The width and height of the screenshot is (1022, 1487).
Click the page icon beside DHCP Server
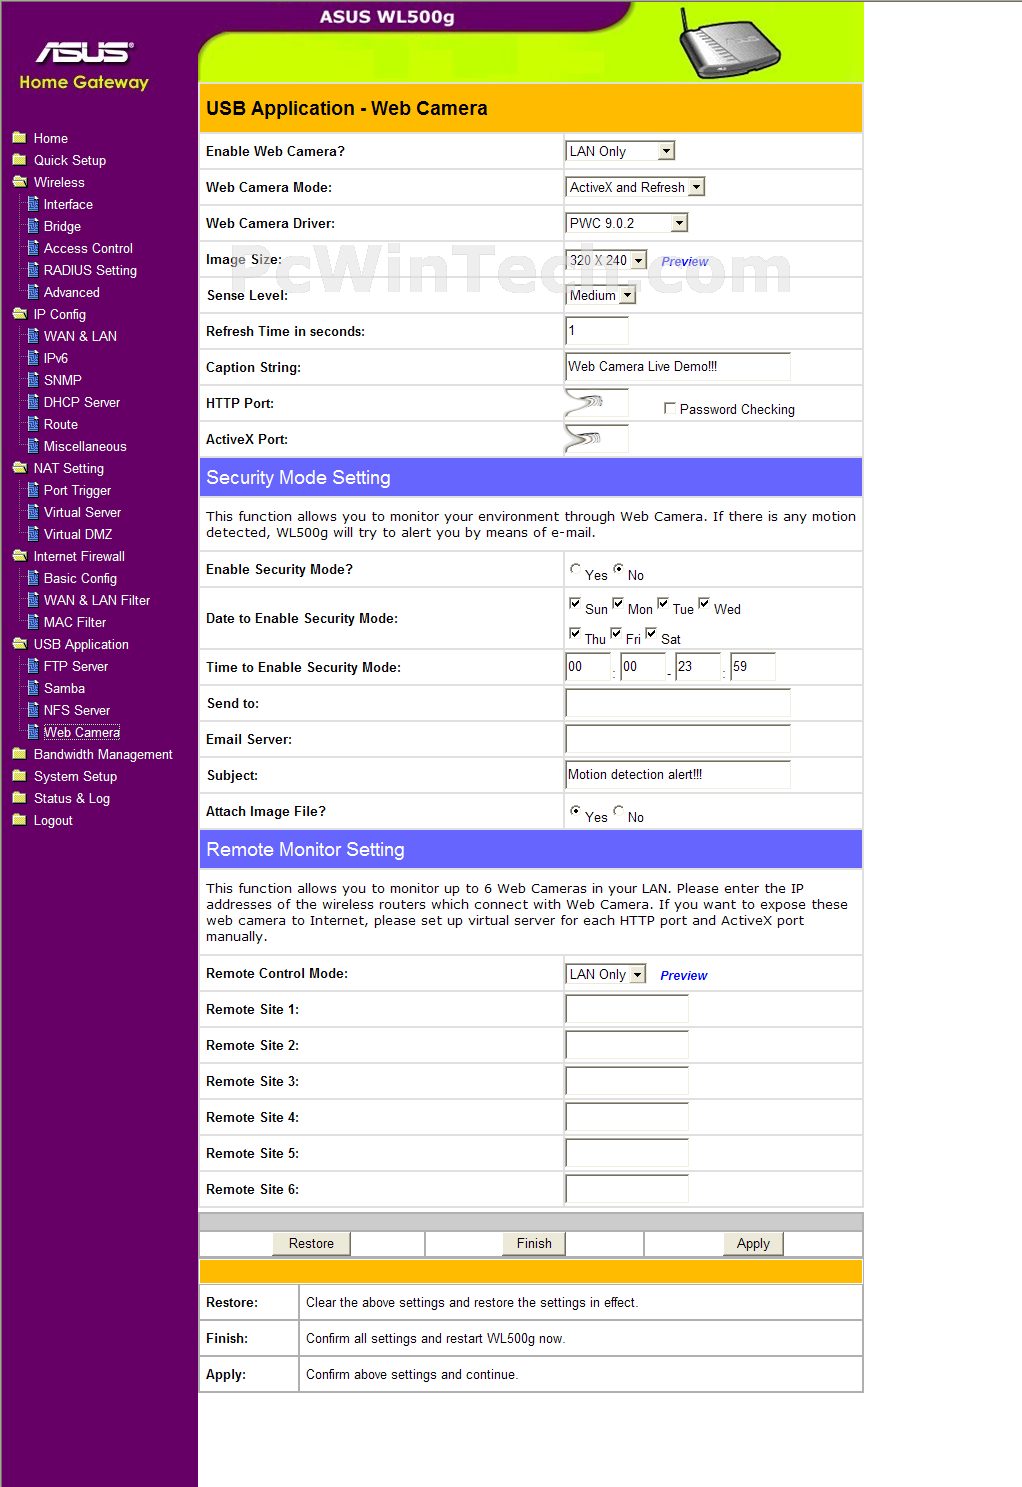click(33, 402)
